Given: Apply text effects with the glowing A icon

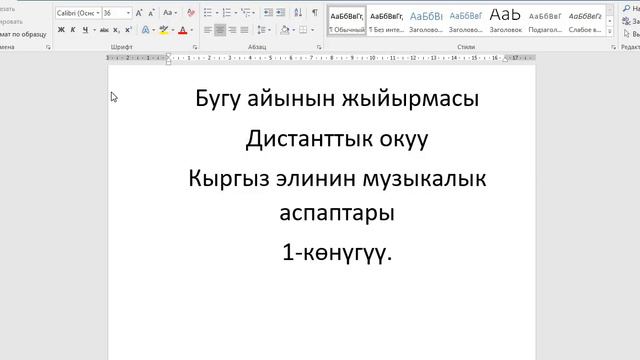Looking at the screenshot, I should [x=145, y=30].
